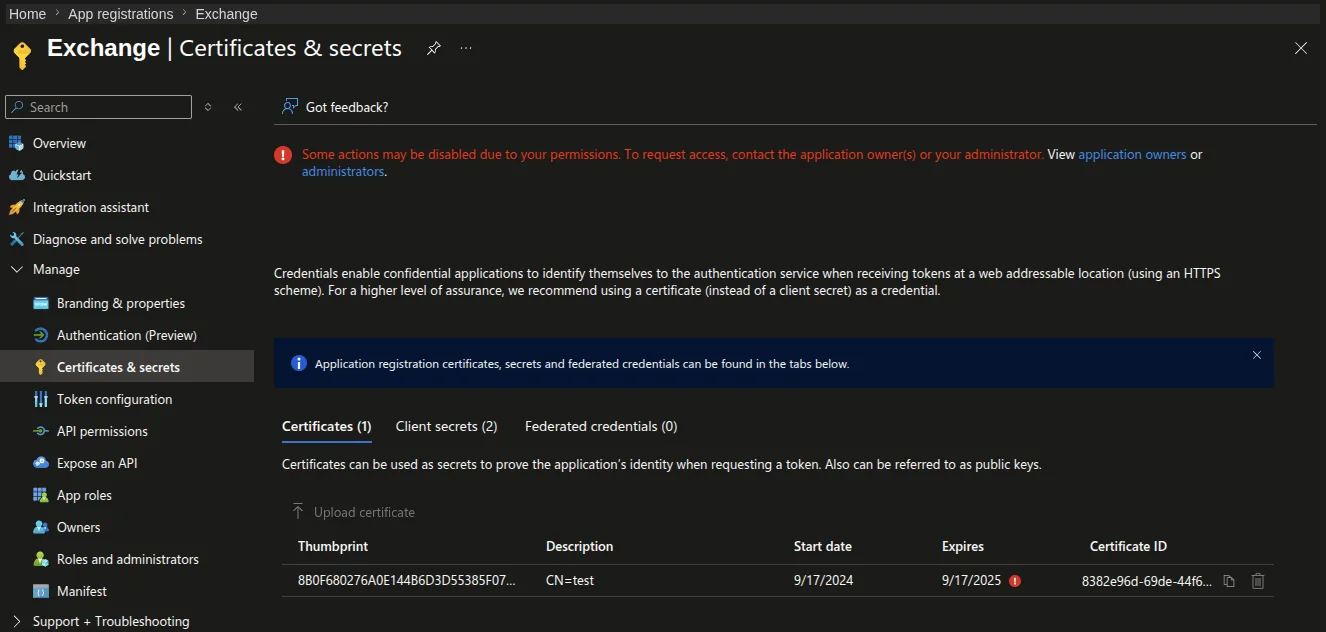This screenshot has width=1326, height=632.
Task: Click the blue info icon in banner
Action: pyautogui.click(x=298, y=363)
